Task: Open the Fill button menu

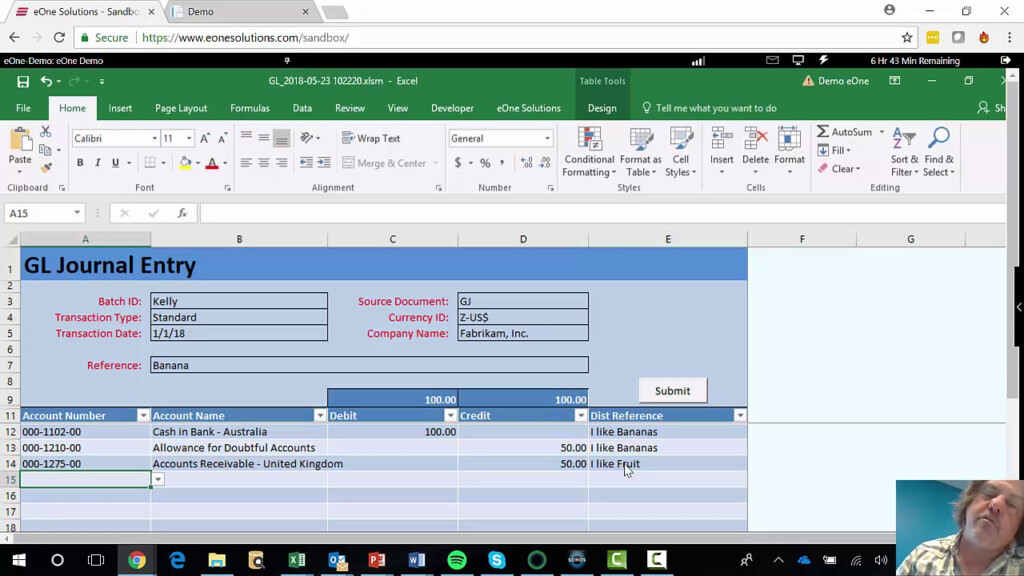Action: coord(835,150)
